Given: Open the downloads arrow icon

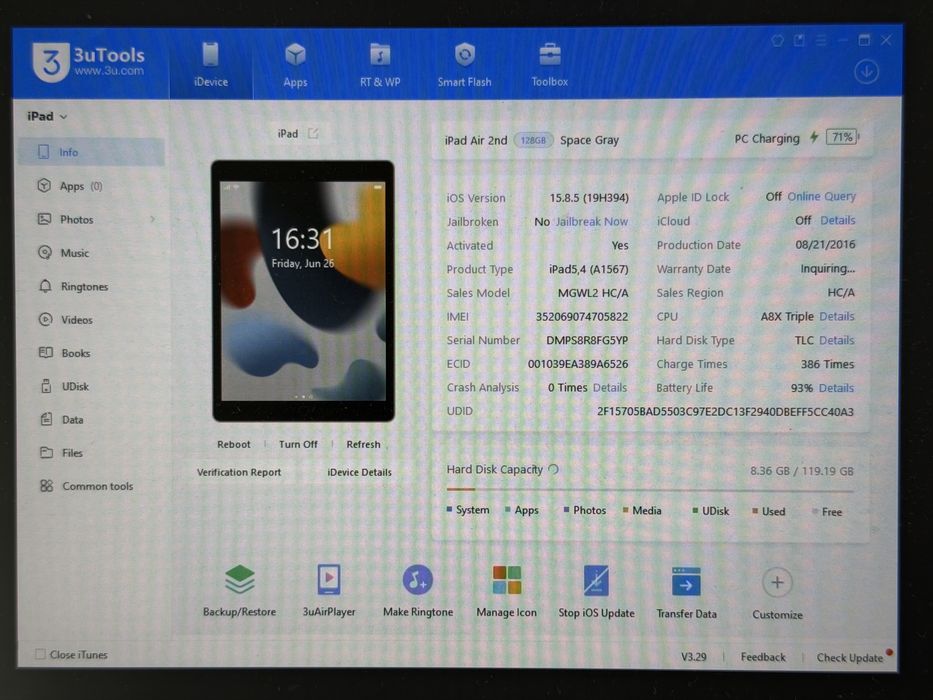Looking at the screenshot, I should pyautogui.click(x=866, y=72).
